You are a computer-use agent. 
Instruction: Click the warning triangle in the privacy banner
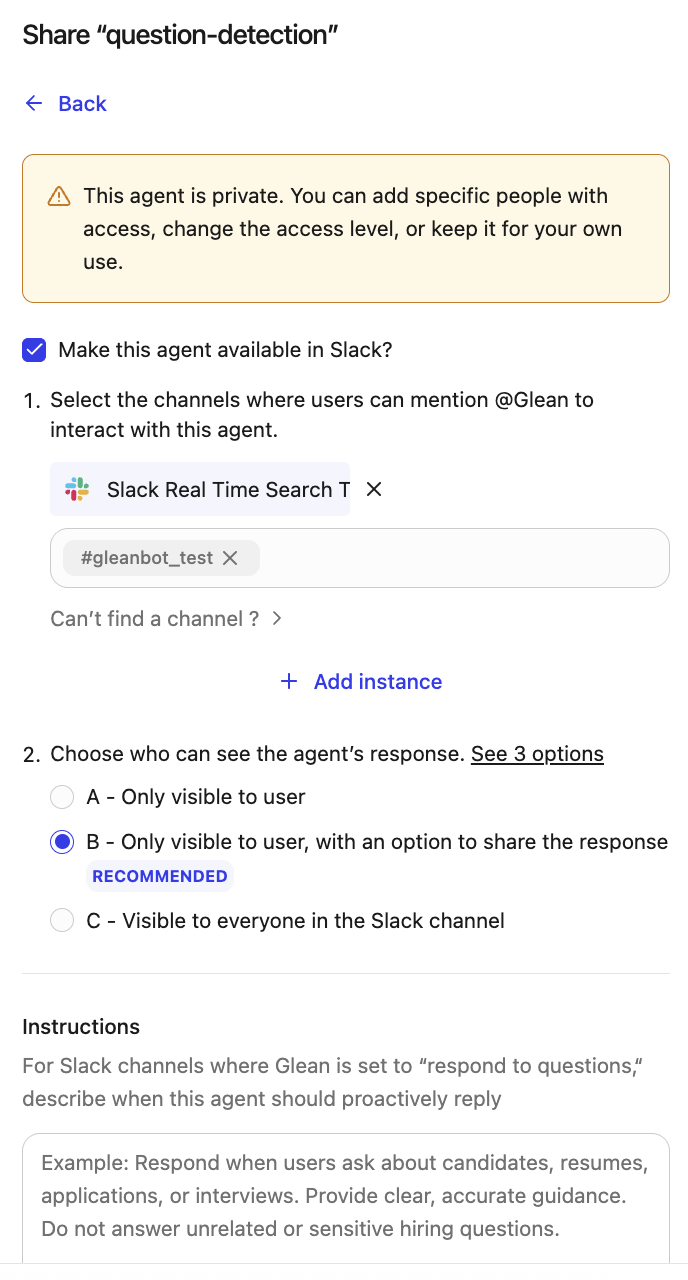pos(58,196)
